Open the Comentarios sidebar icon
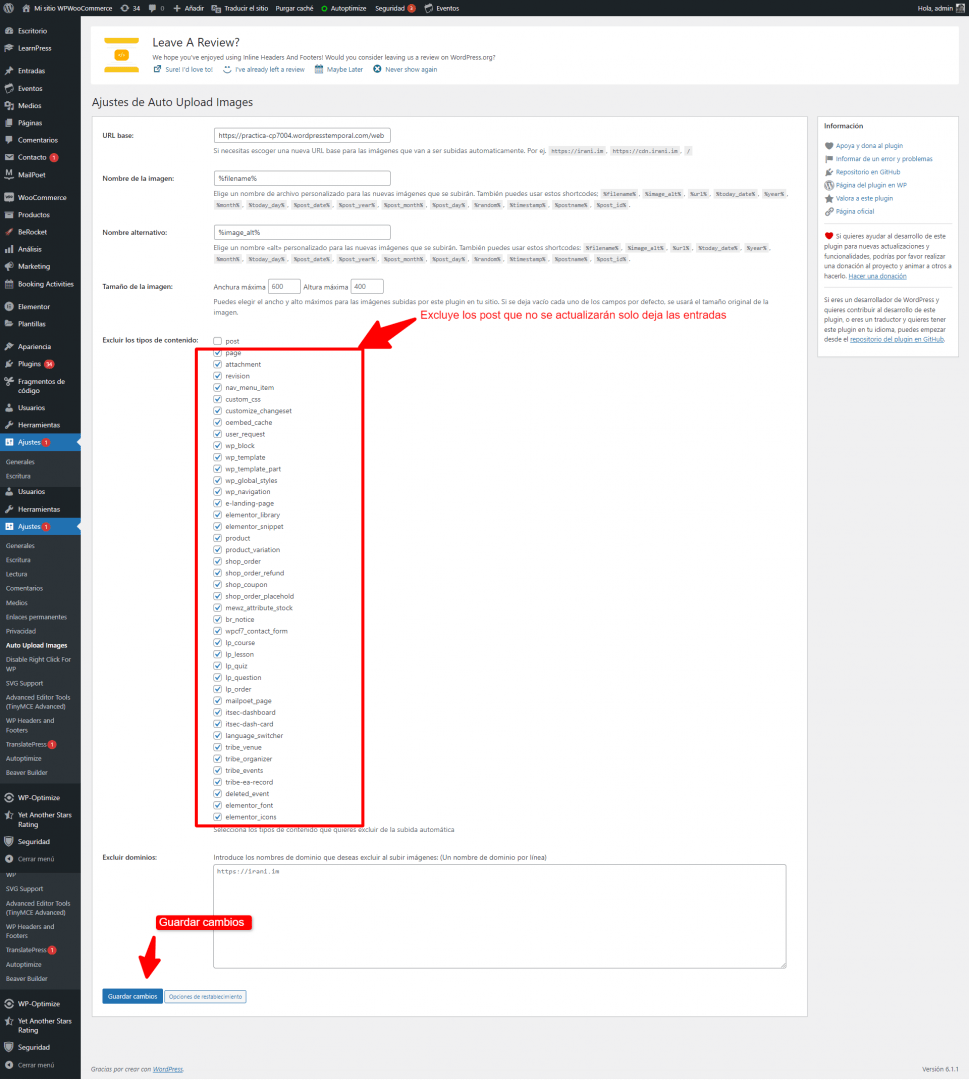The image size is (969, 1080). click(x=9, y=140)
